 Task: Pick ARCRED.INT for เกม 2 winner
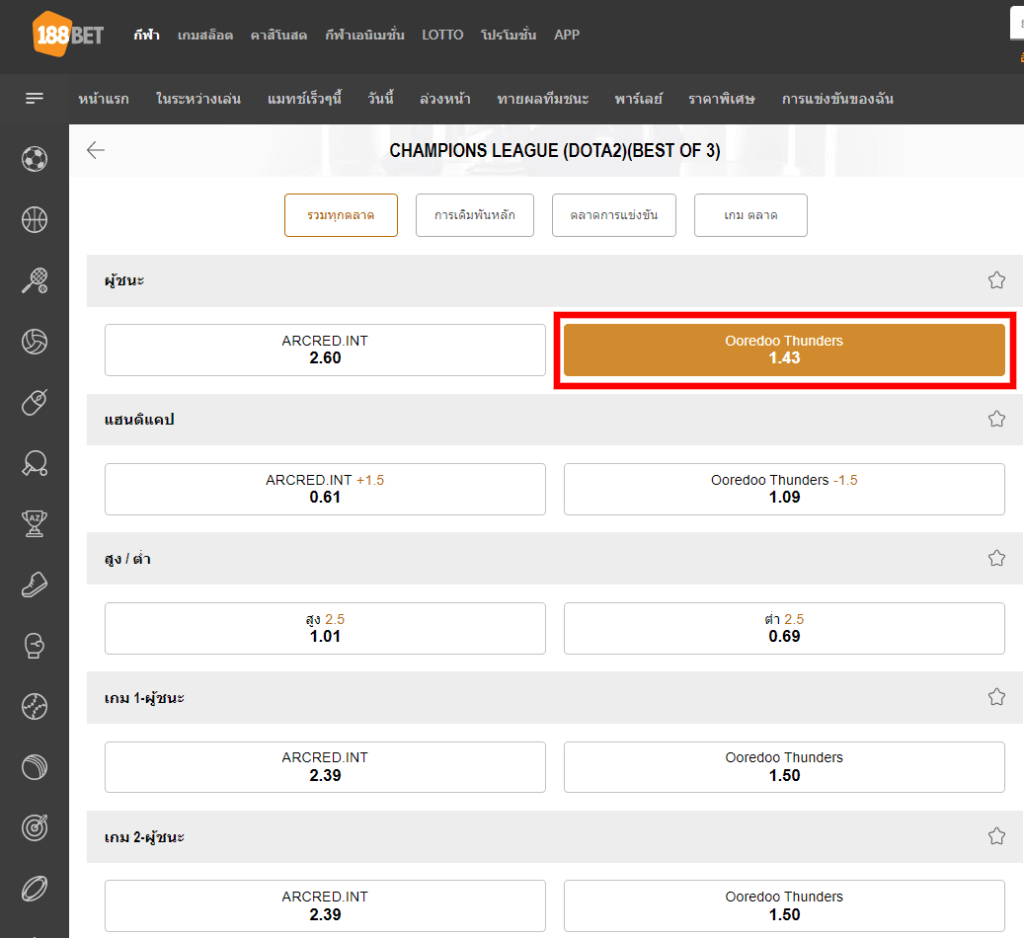[325, 906]
